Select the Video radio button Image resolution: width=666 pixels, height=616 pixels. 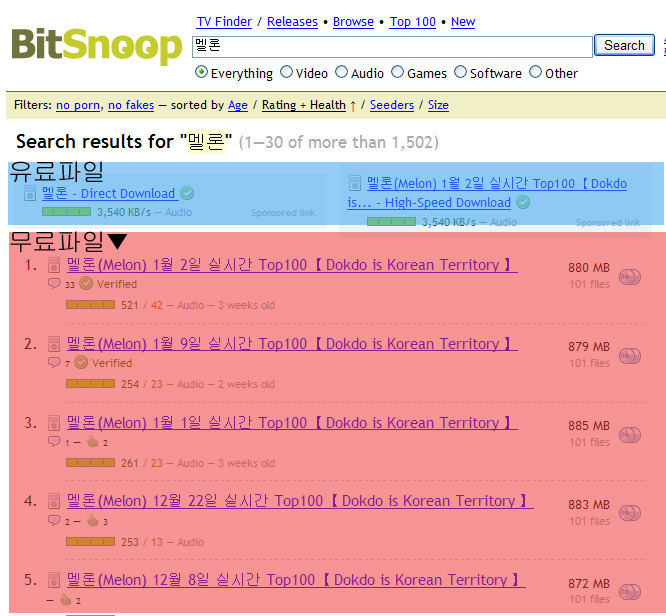click(x=287, y=72)
